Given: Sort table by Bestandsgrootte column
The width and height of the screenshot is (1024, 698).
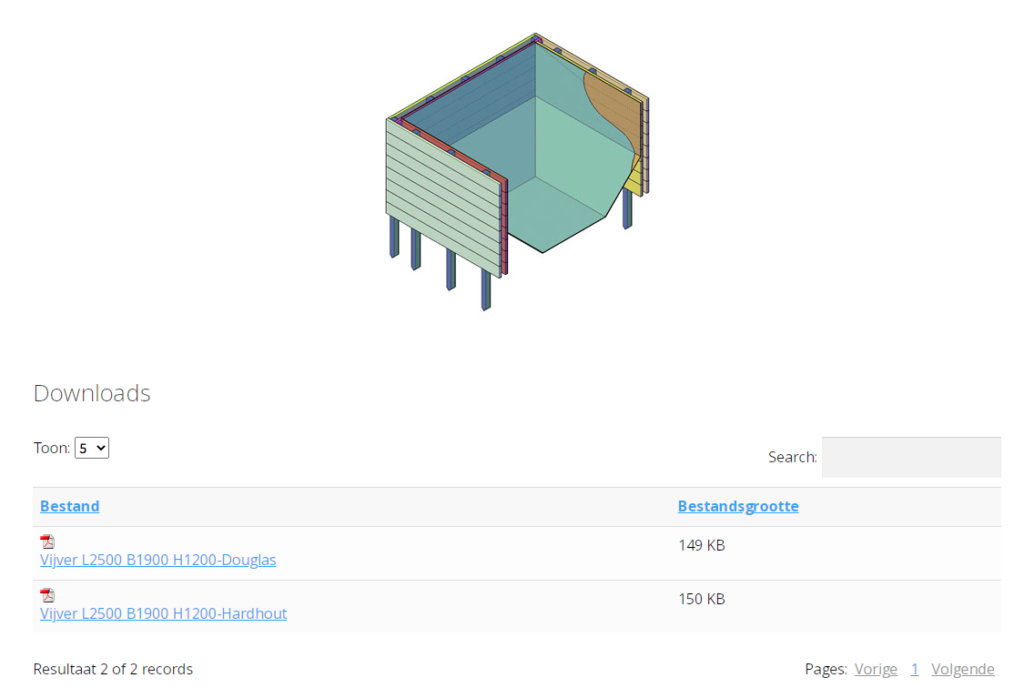Looking at the screenshot, I should tap(737, 506).
